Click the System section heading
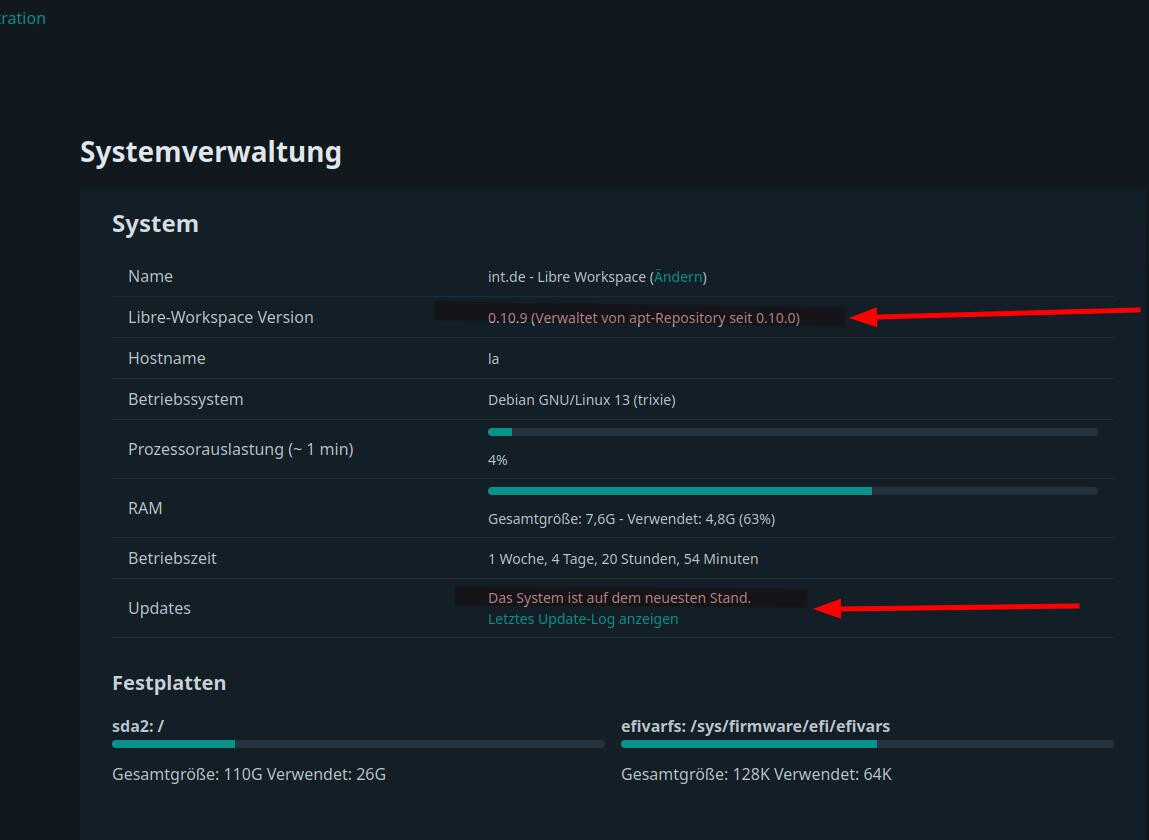 pyautogui.click(x=155, y=224)
